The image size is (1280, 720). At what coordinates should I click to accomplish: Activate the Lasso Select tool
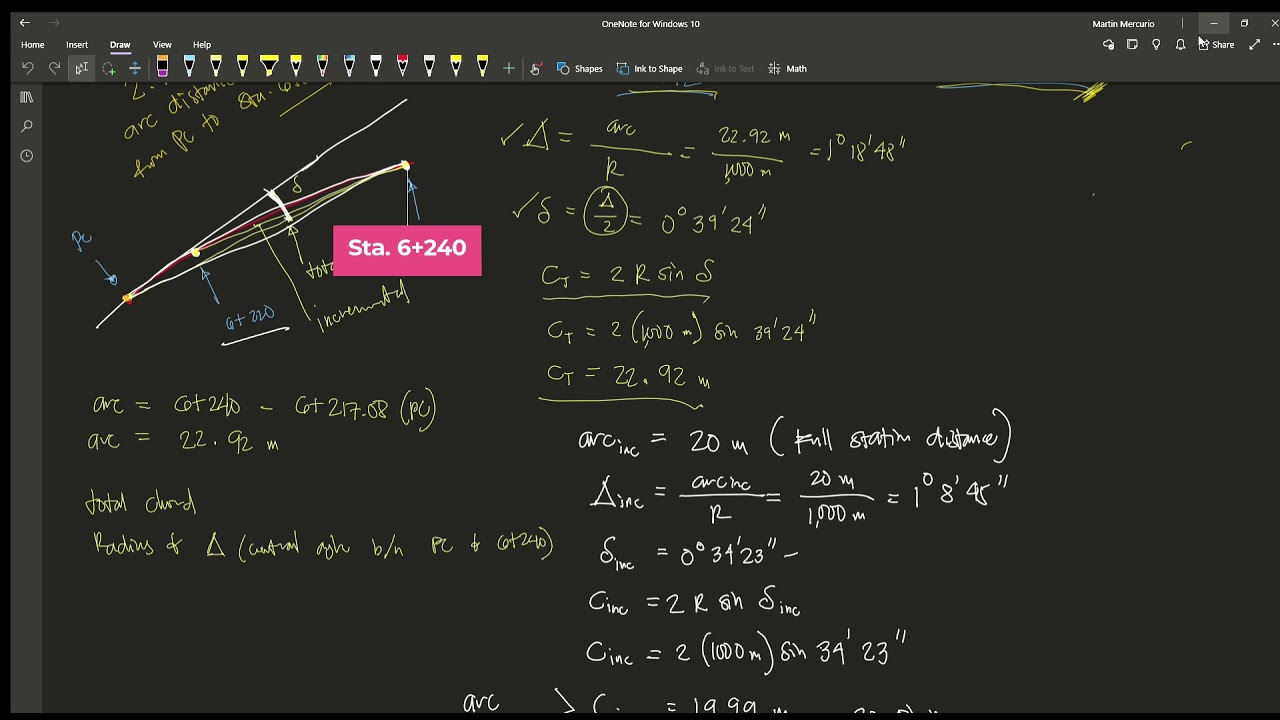tap(108, 68)
